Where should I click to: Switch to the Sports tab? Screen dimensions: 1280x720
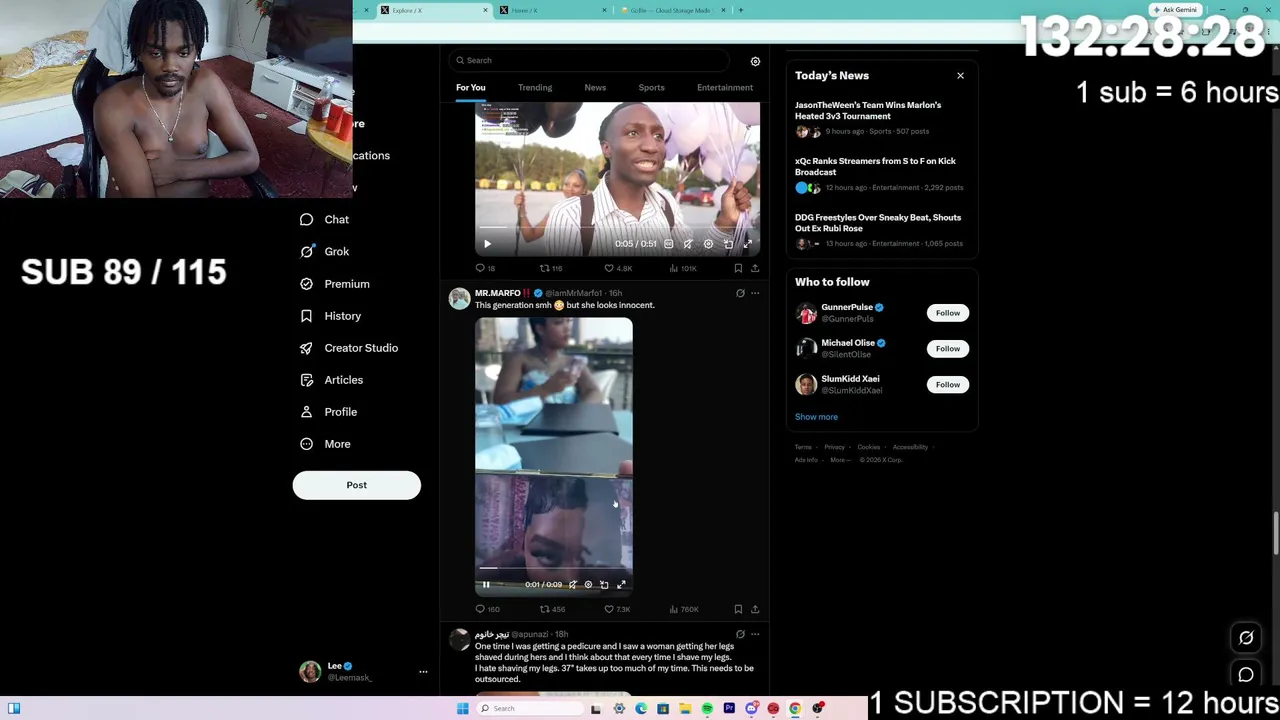[651, 88]
